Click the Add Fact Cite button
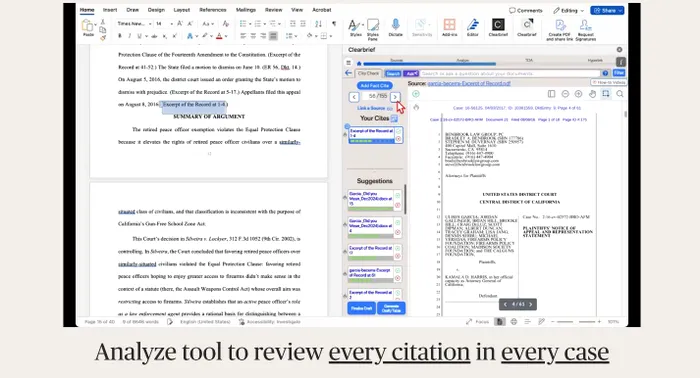 click(x=375, y=86)
